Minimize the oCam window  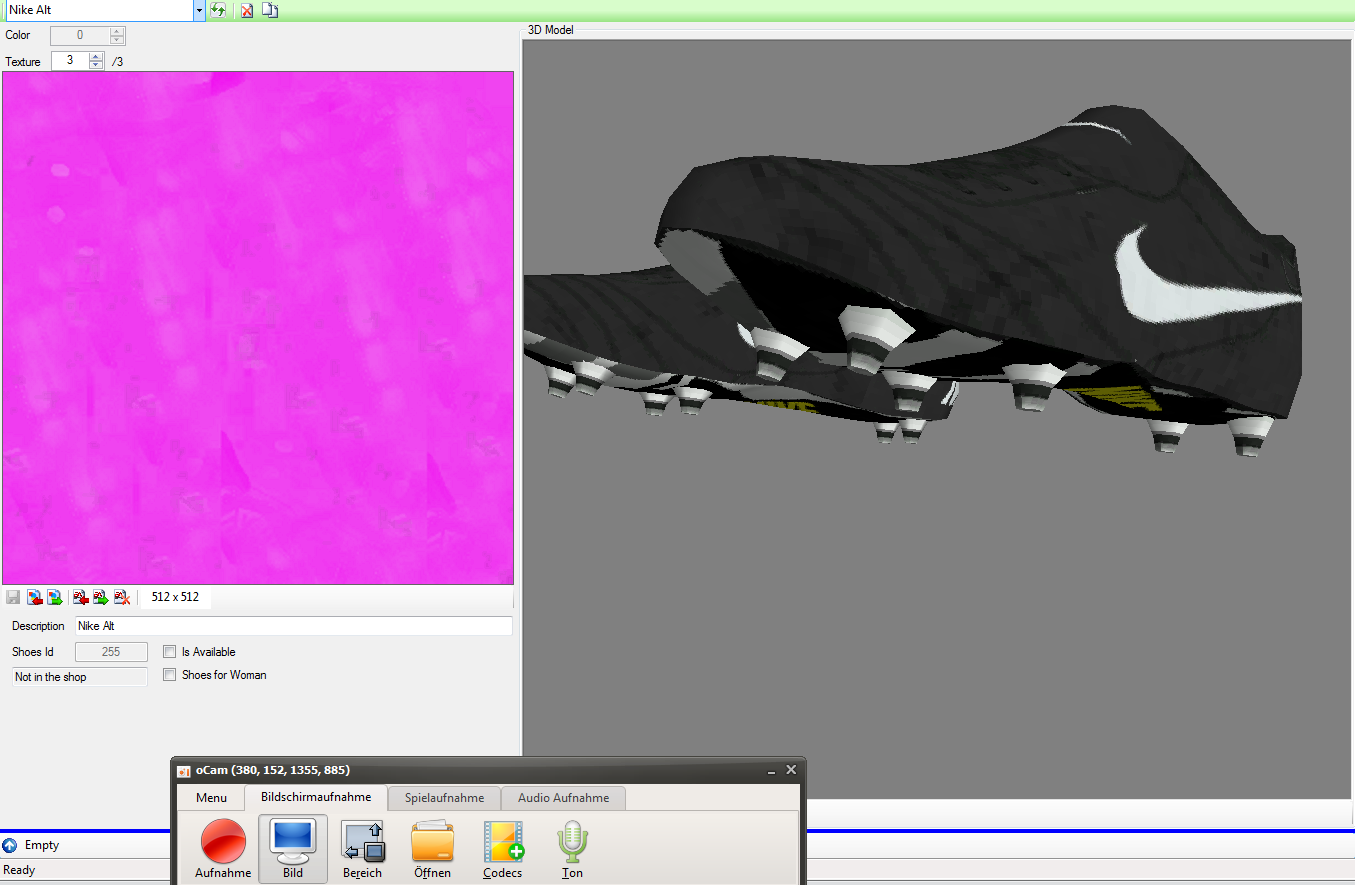(x=772, y=771)
